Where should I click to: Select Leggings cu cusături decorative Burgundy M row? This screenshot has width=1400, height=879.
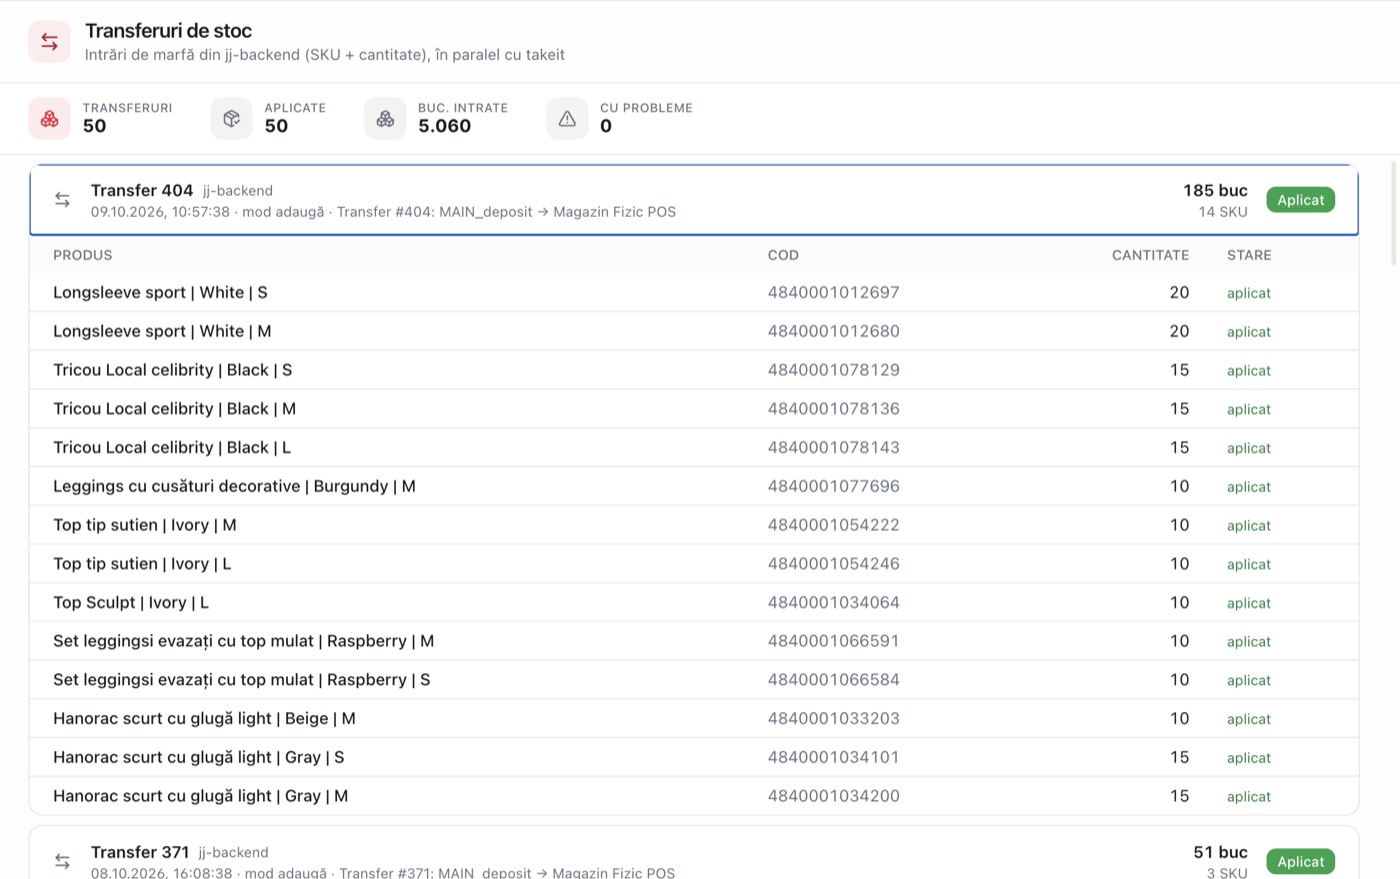694,486
